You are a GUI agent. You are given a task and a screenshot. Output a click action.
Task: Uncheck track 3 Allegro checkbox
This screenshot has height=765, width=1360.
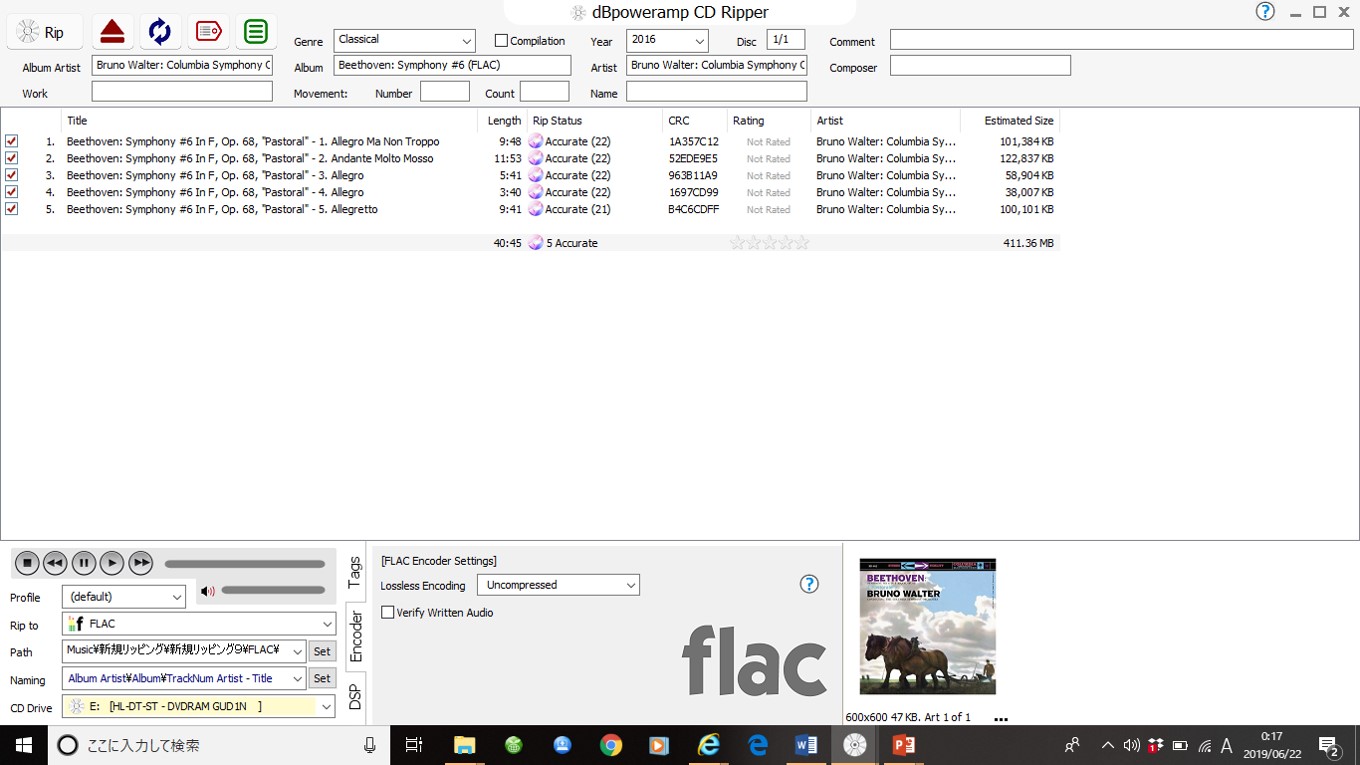tap(11, 175)
